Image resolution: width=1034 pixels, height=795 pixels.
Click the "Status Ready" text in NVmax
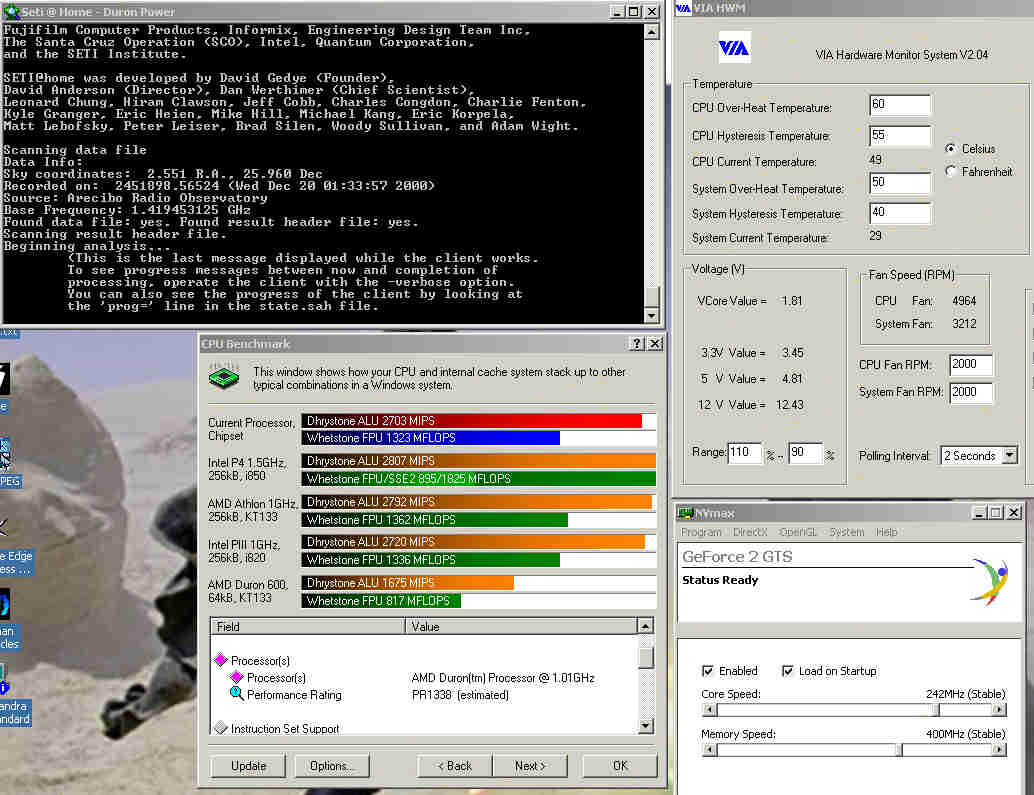720,580
